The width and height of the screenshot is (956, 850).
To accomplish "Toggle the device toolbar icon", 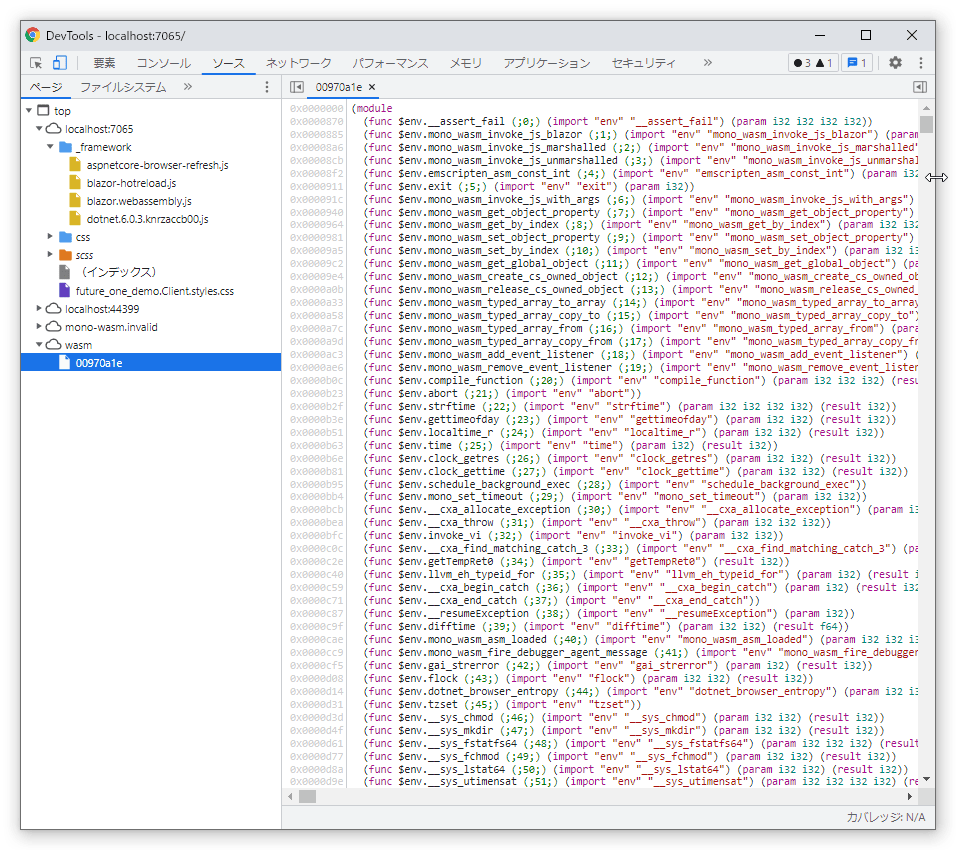I will [x=60, y=63].
